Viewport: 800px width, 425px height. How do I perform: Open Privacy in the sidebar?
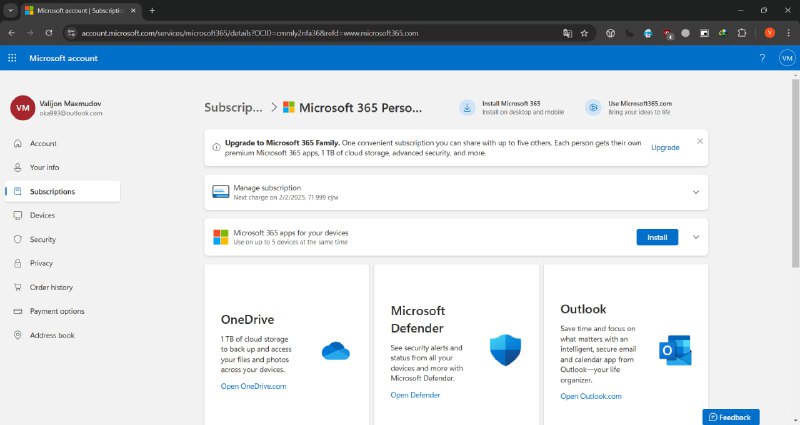(x=62, y=263)
